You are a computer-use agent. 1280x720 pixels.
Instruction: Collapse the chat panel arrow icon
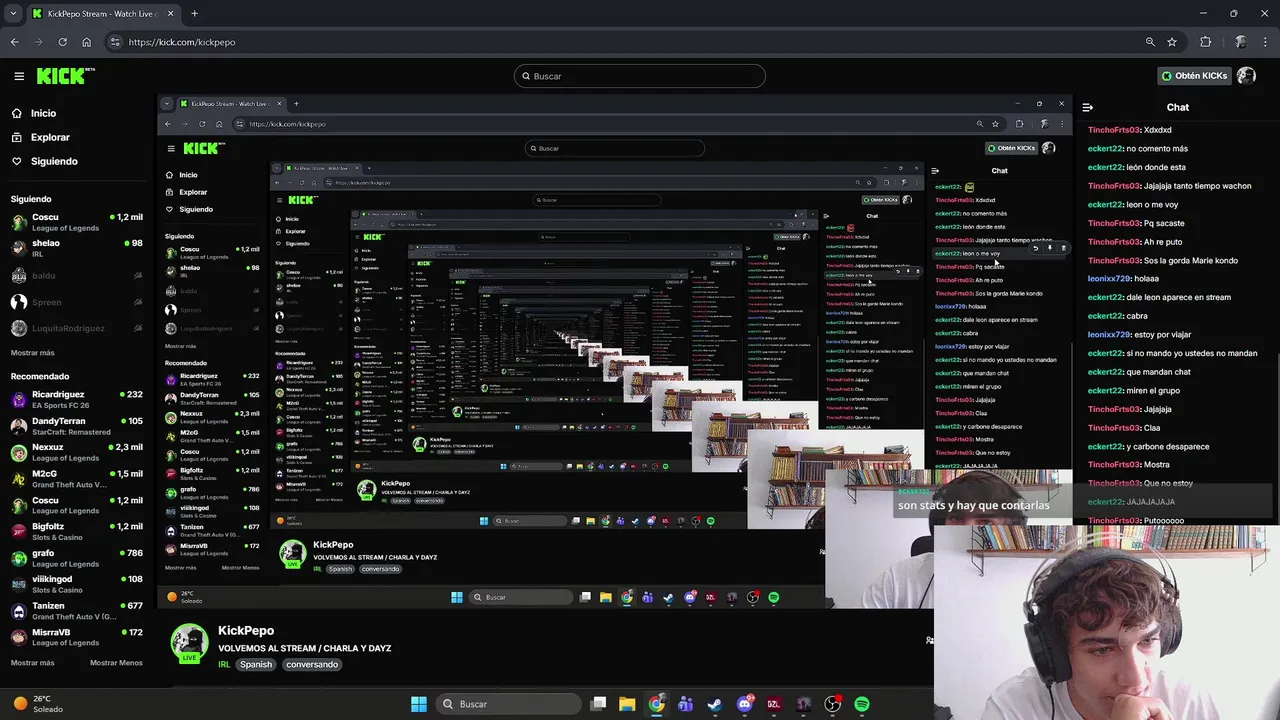click(1087, 108)
